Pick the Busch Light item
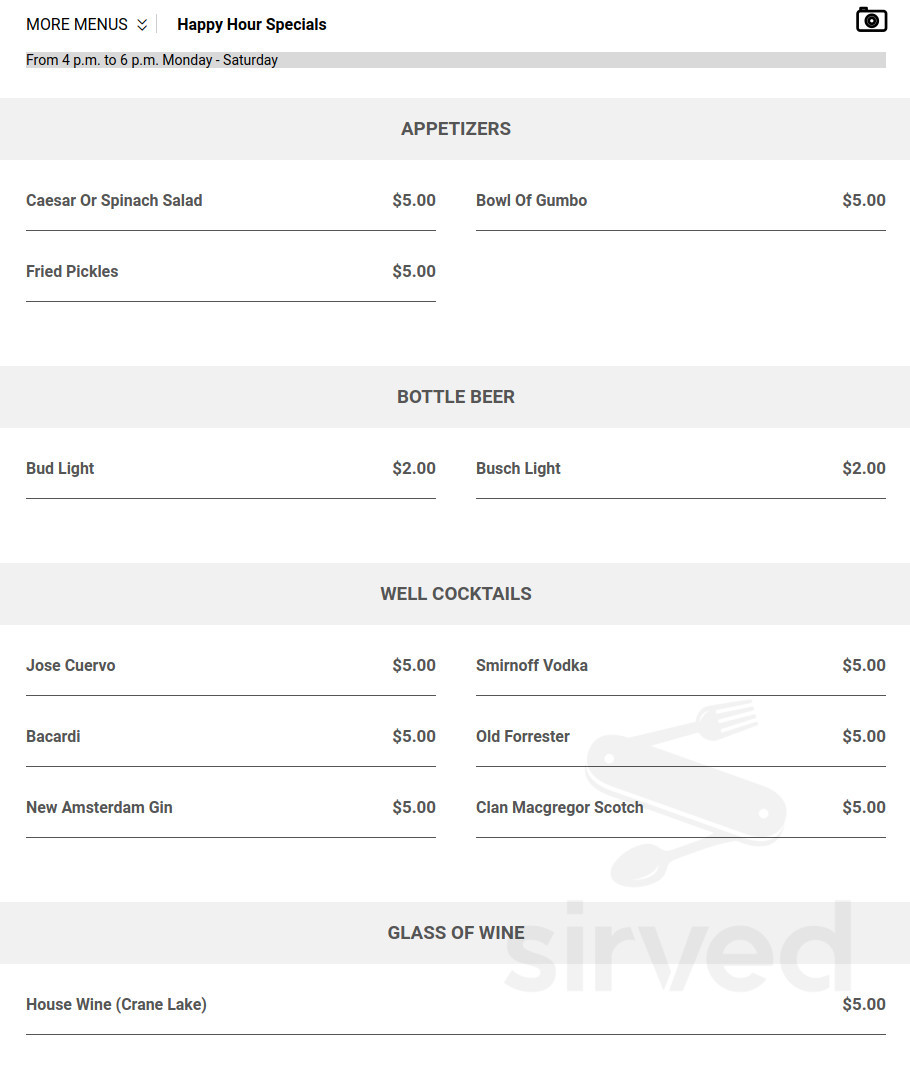This screenshot has height=1075, width=910. pyautogui.click(x=680, y=469)
